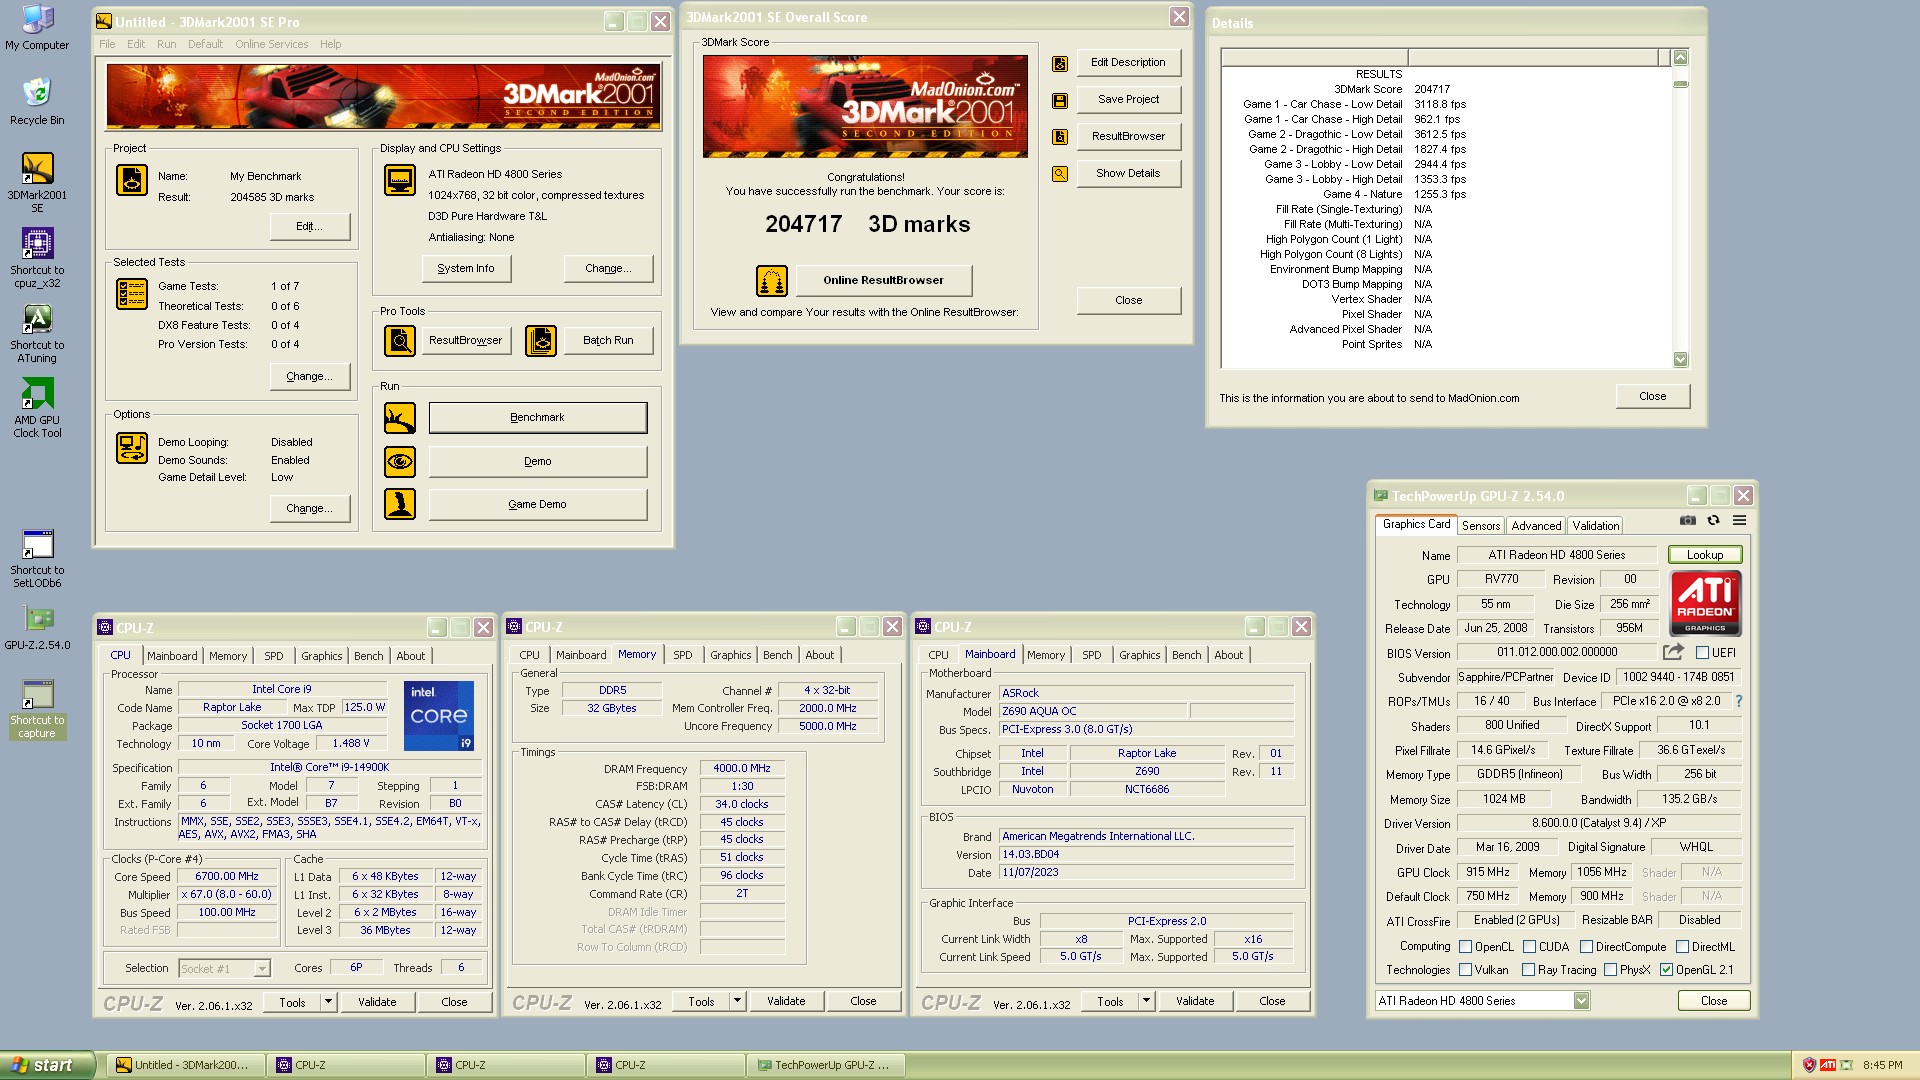Open GPU-Z.2.54.0 desktop icon

(x=37, y=628)
